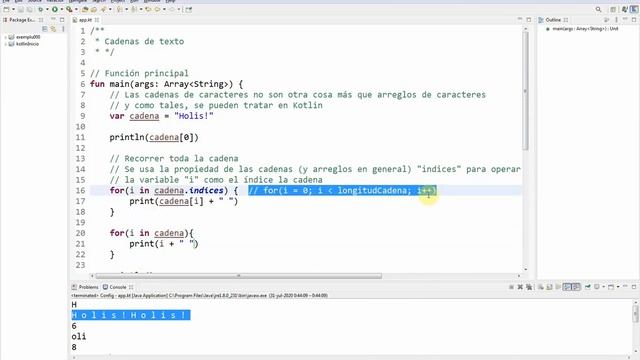Screen dimensions: 640x360
Task: Switch to the Kotlin perspective icon
Action: click(x=634, y=9)
